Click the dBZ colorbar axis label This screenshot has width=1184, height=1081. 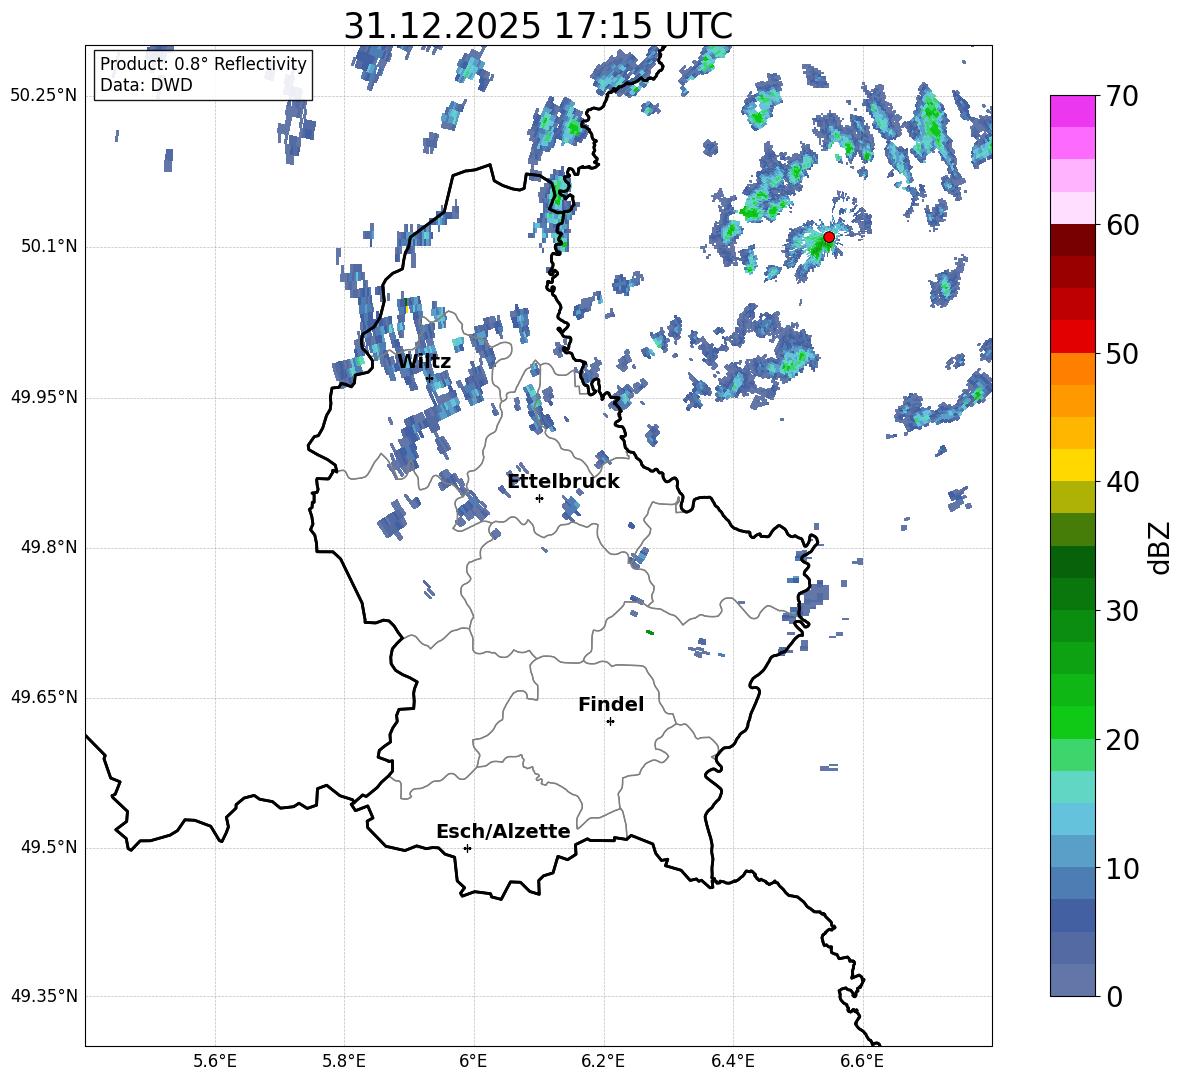[x=1160, y=547]
